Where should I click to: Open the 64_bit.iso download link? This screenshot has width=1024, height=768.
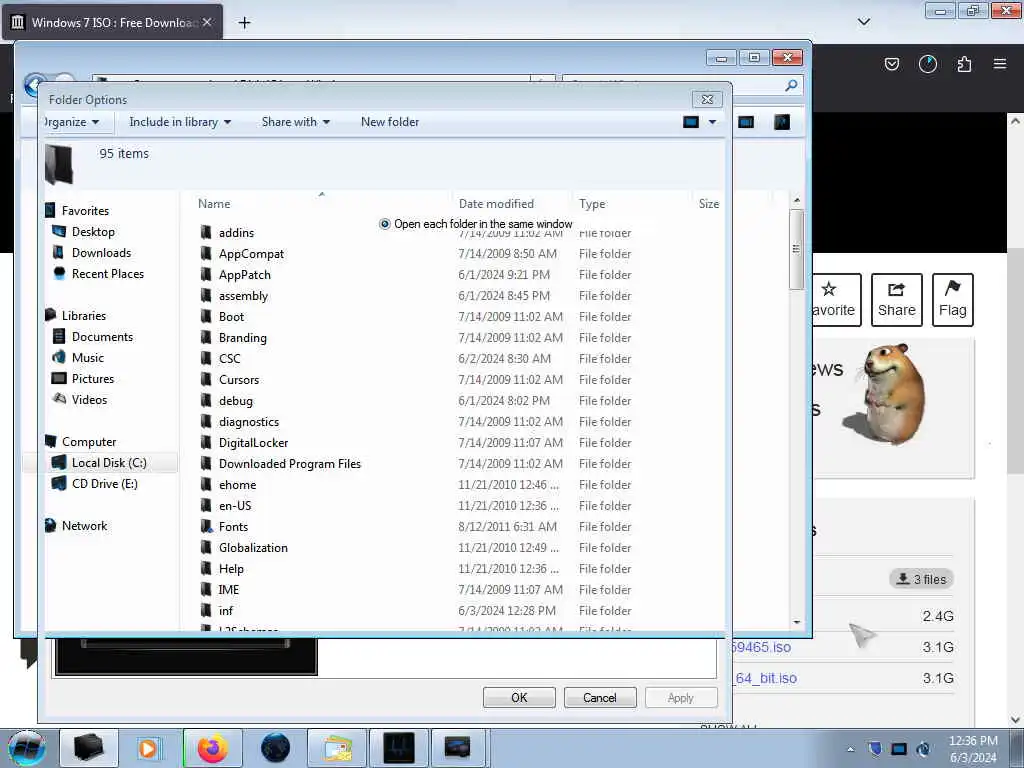pyautogui.click(x=766, y=679)
